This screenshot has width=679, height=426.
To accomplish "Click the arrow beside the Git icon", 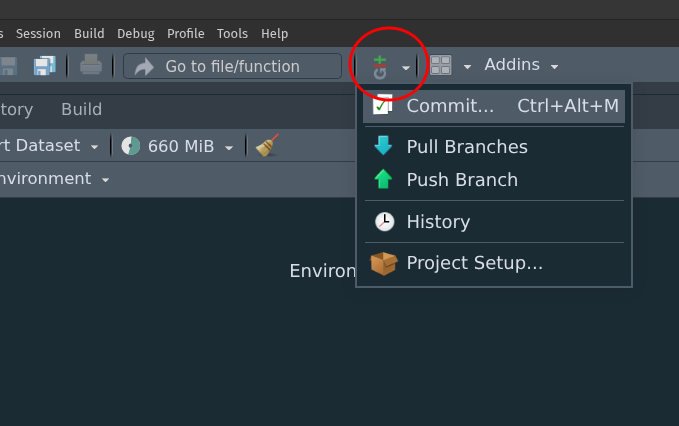I will tap(406, 67).
